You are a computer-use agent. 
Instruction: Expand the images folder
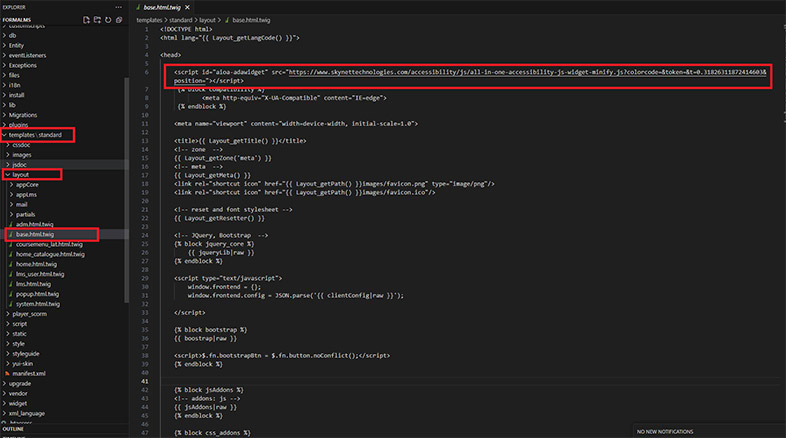coord(22,155)
